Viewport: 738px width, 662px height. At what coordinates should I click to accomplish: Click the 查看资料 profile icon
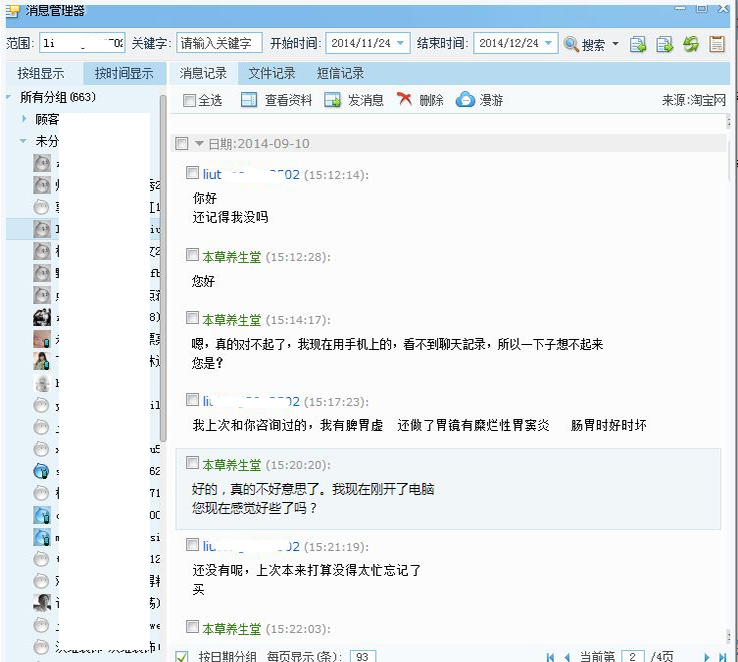[249, 100]
